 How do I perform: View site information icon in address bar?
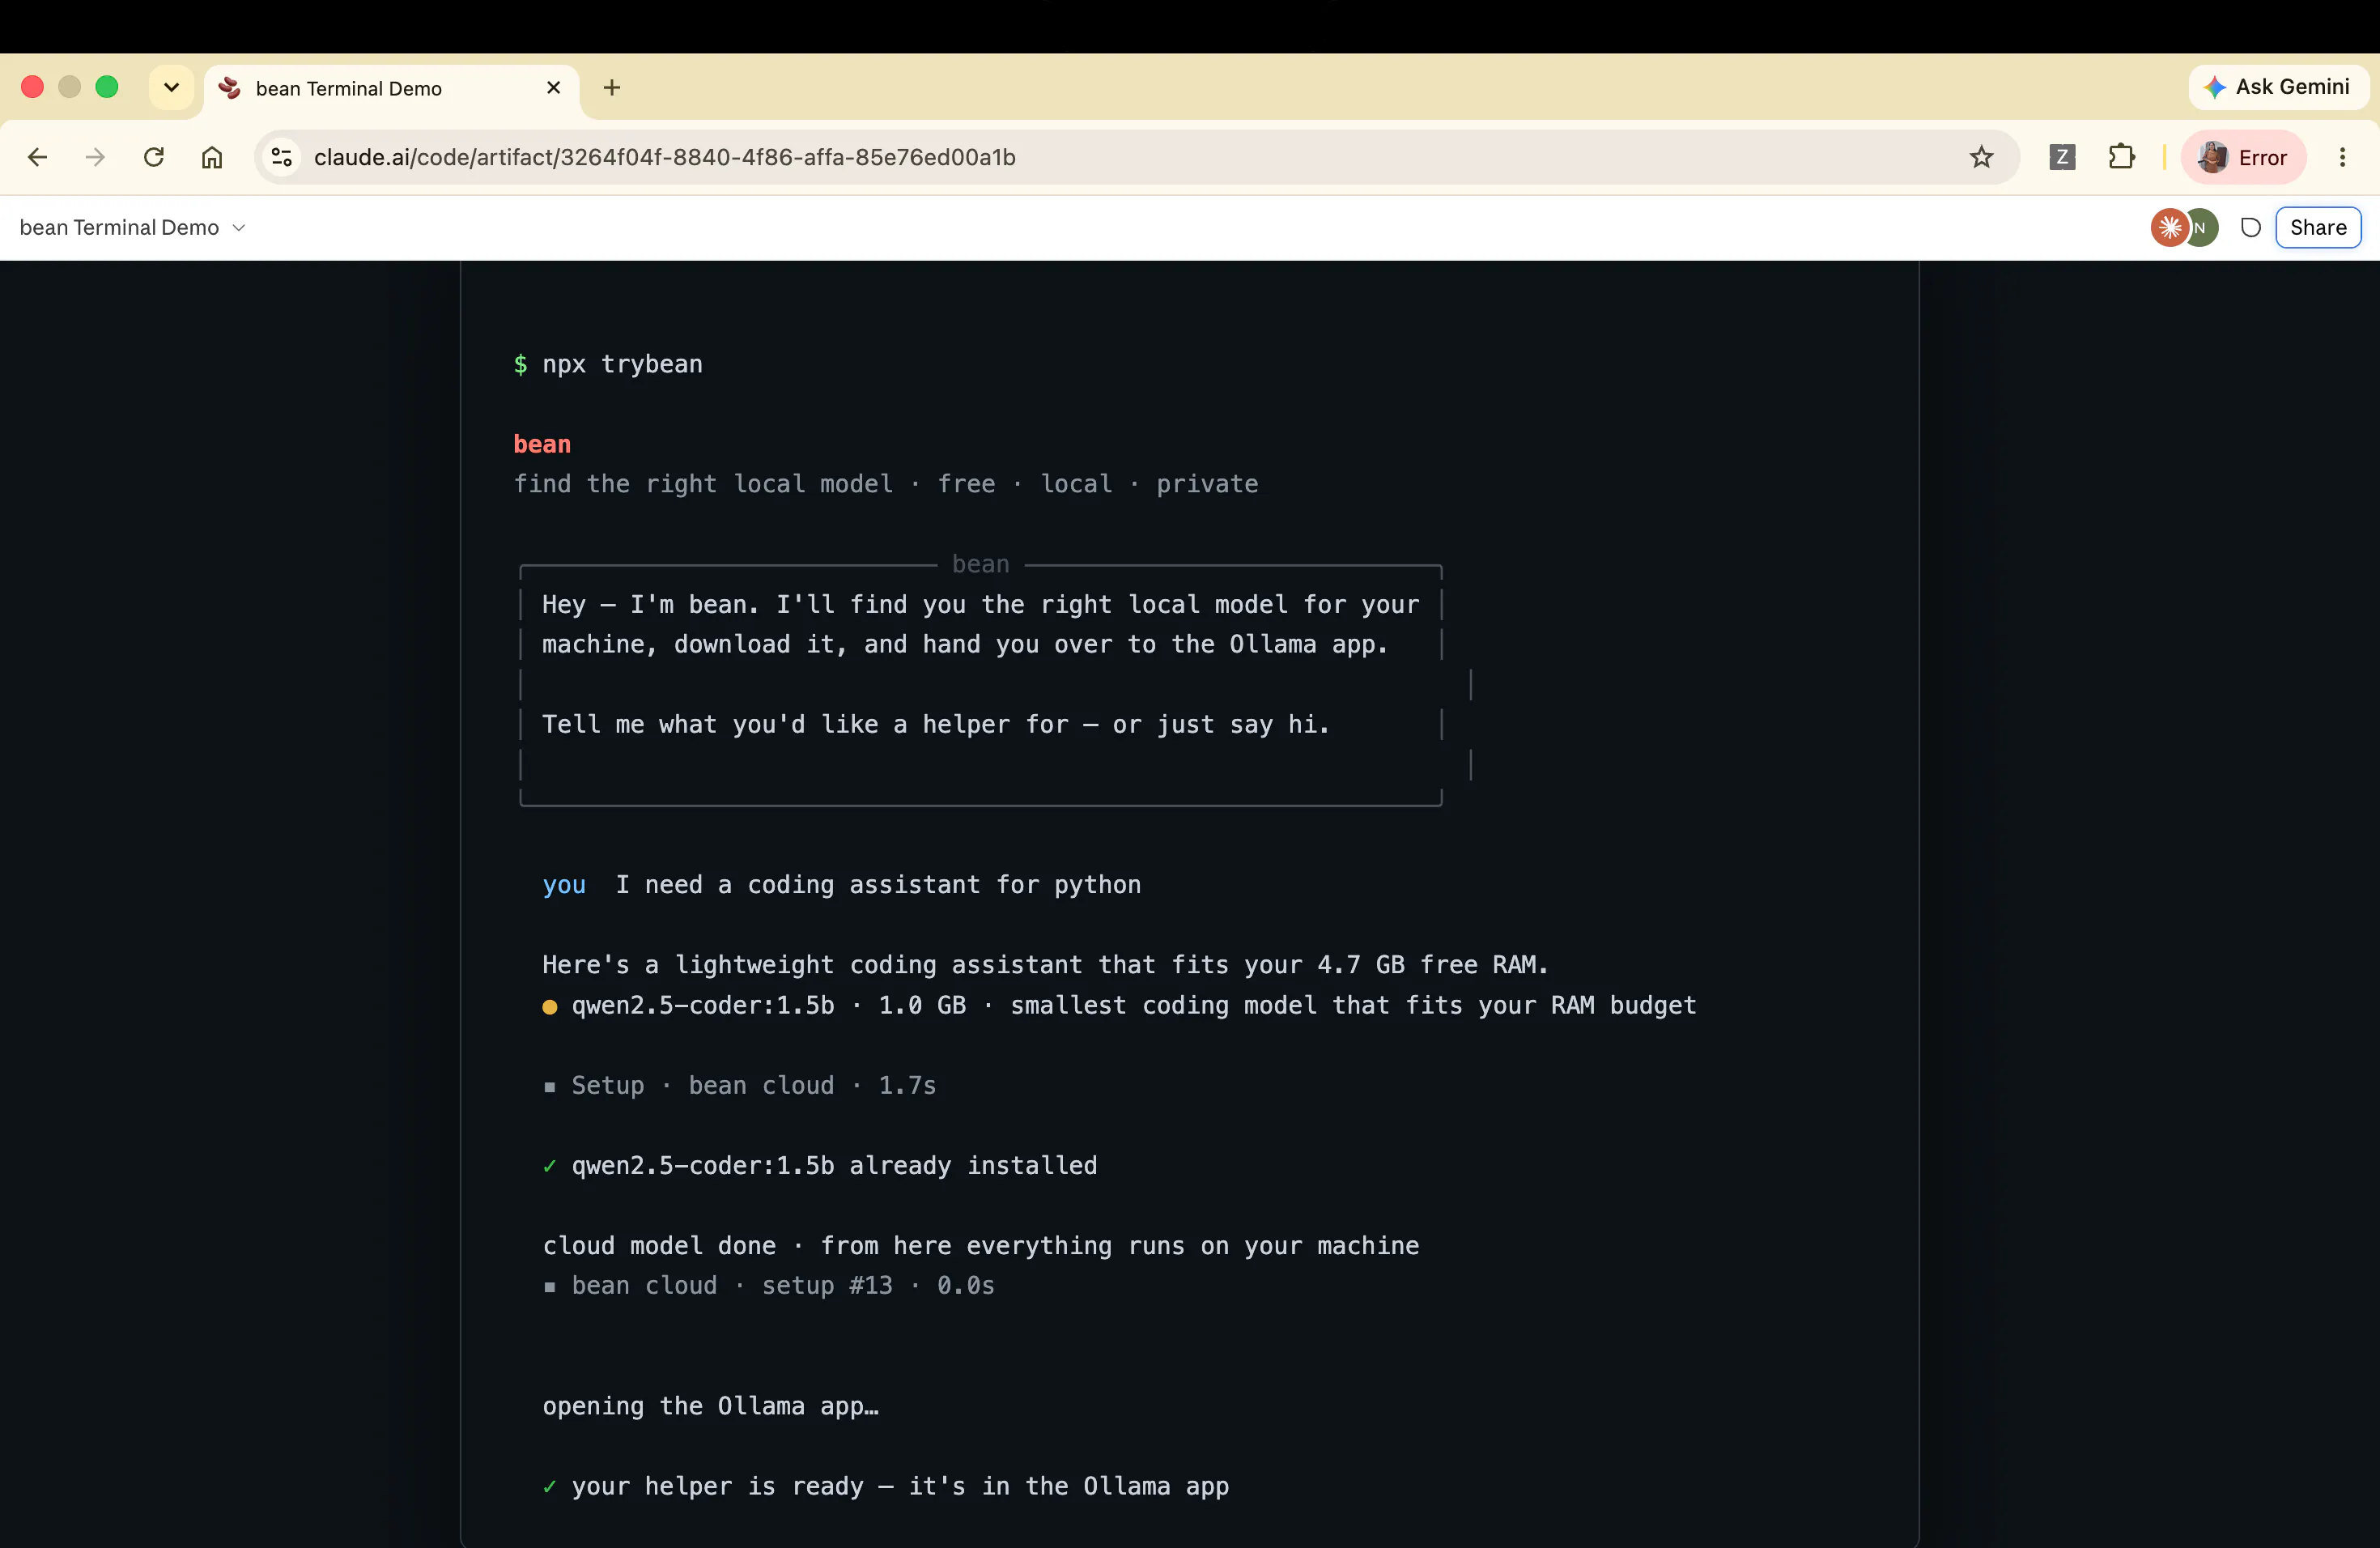coord(282,157)
